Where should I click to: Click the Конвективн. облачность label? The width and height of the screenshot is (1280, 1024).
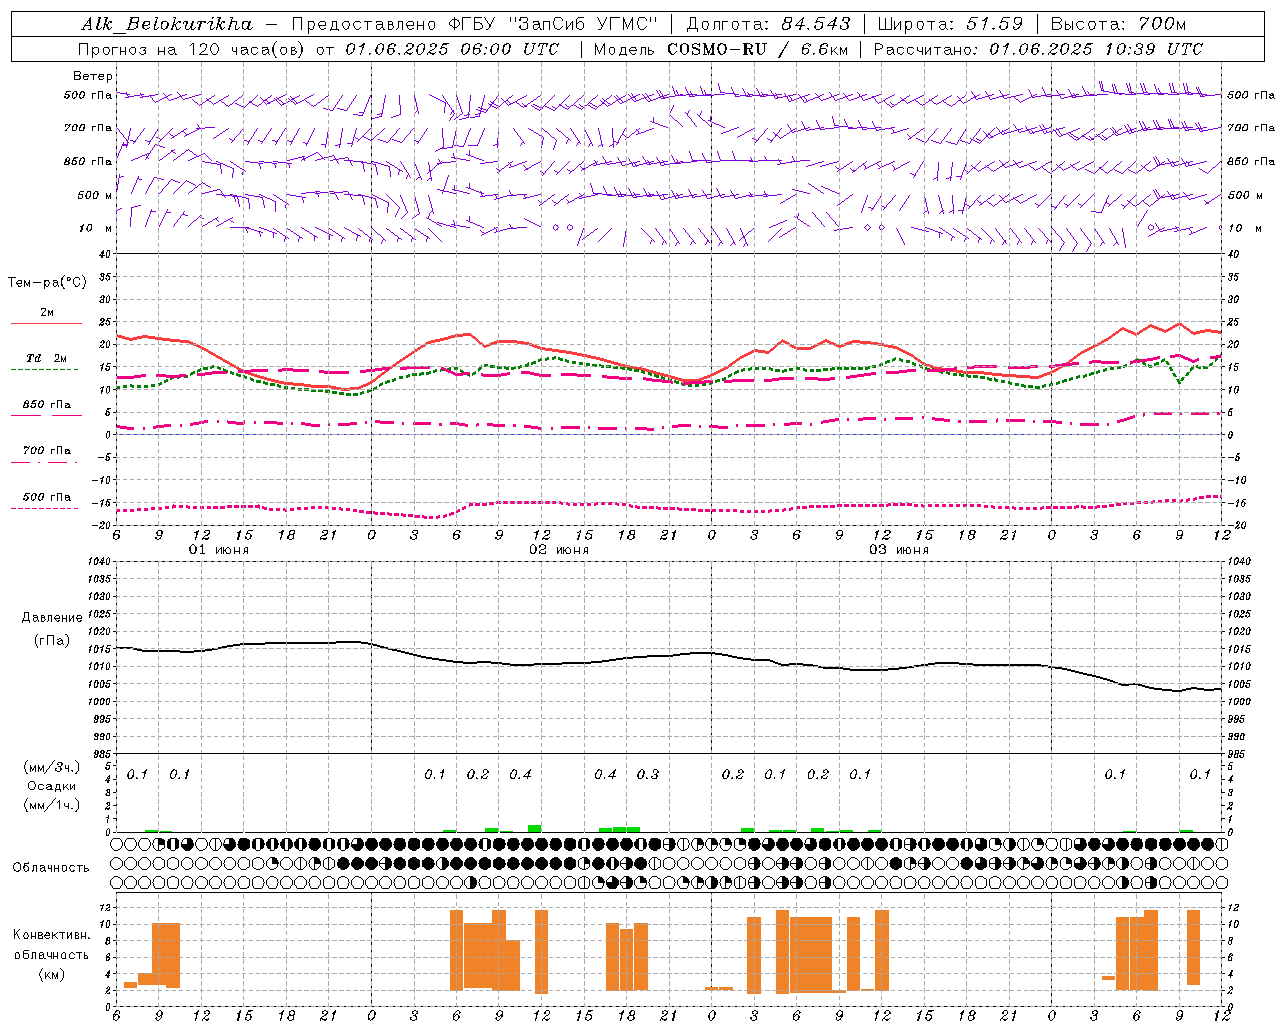click(51, 945)
